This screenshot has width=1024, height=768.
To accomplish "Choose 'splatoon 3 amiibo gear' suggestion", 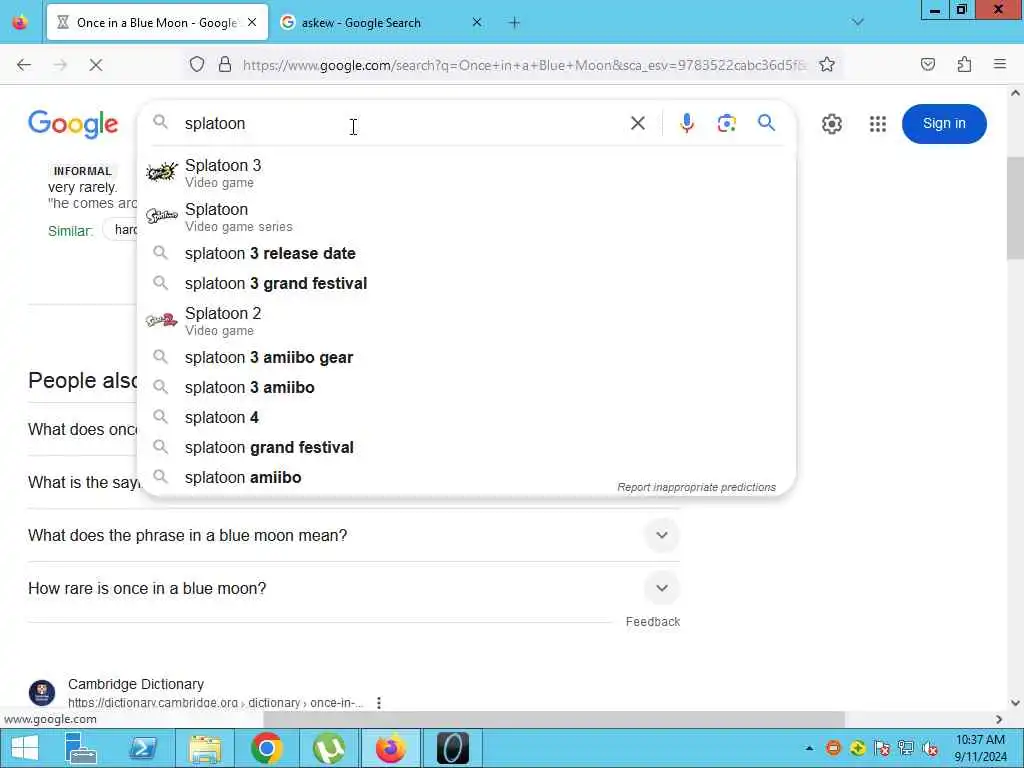I will coord(466,357).
